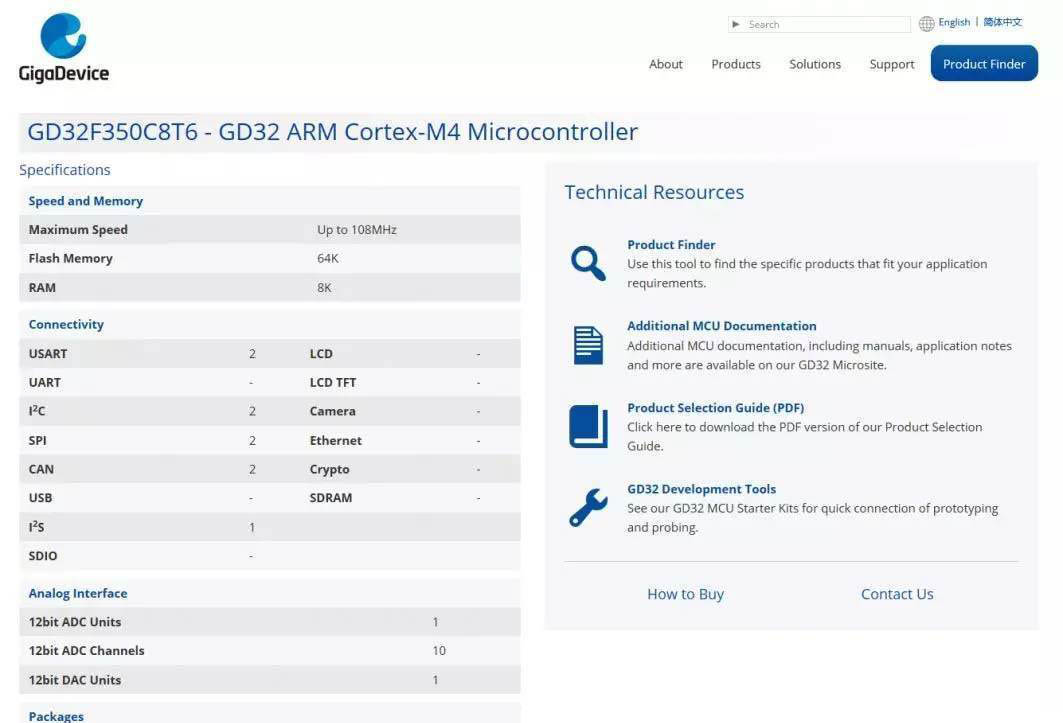Viewport: 1063px width, 723px height.
Task: Click the UART row label
Action: (45, 383)
